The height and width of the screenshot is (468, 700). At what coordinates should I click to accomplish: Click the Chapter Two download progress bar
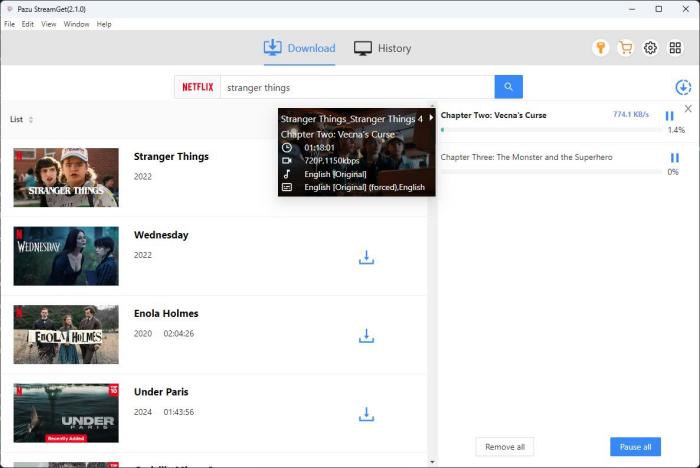pos(551,130)
